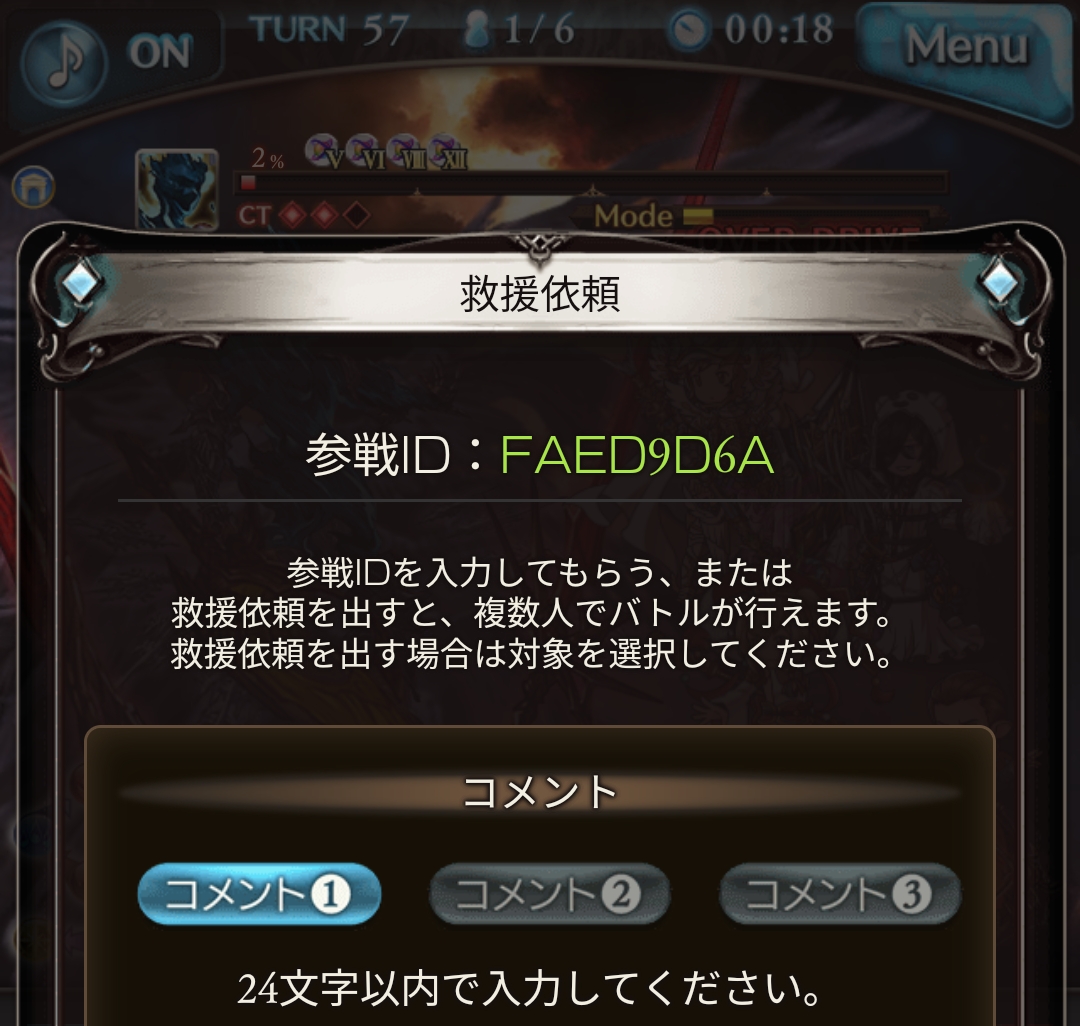
Task: Select コメント① preset
Action: 259,894
